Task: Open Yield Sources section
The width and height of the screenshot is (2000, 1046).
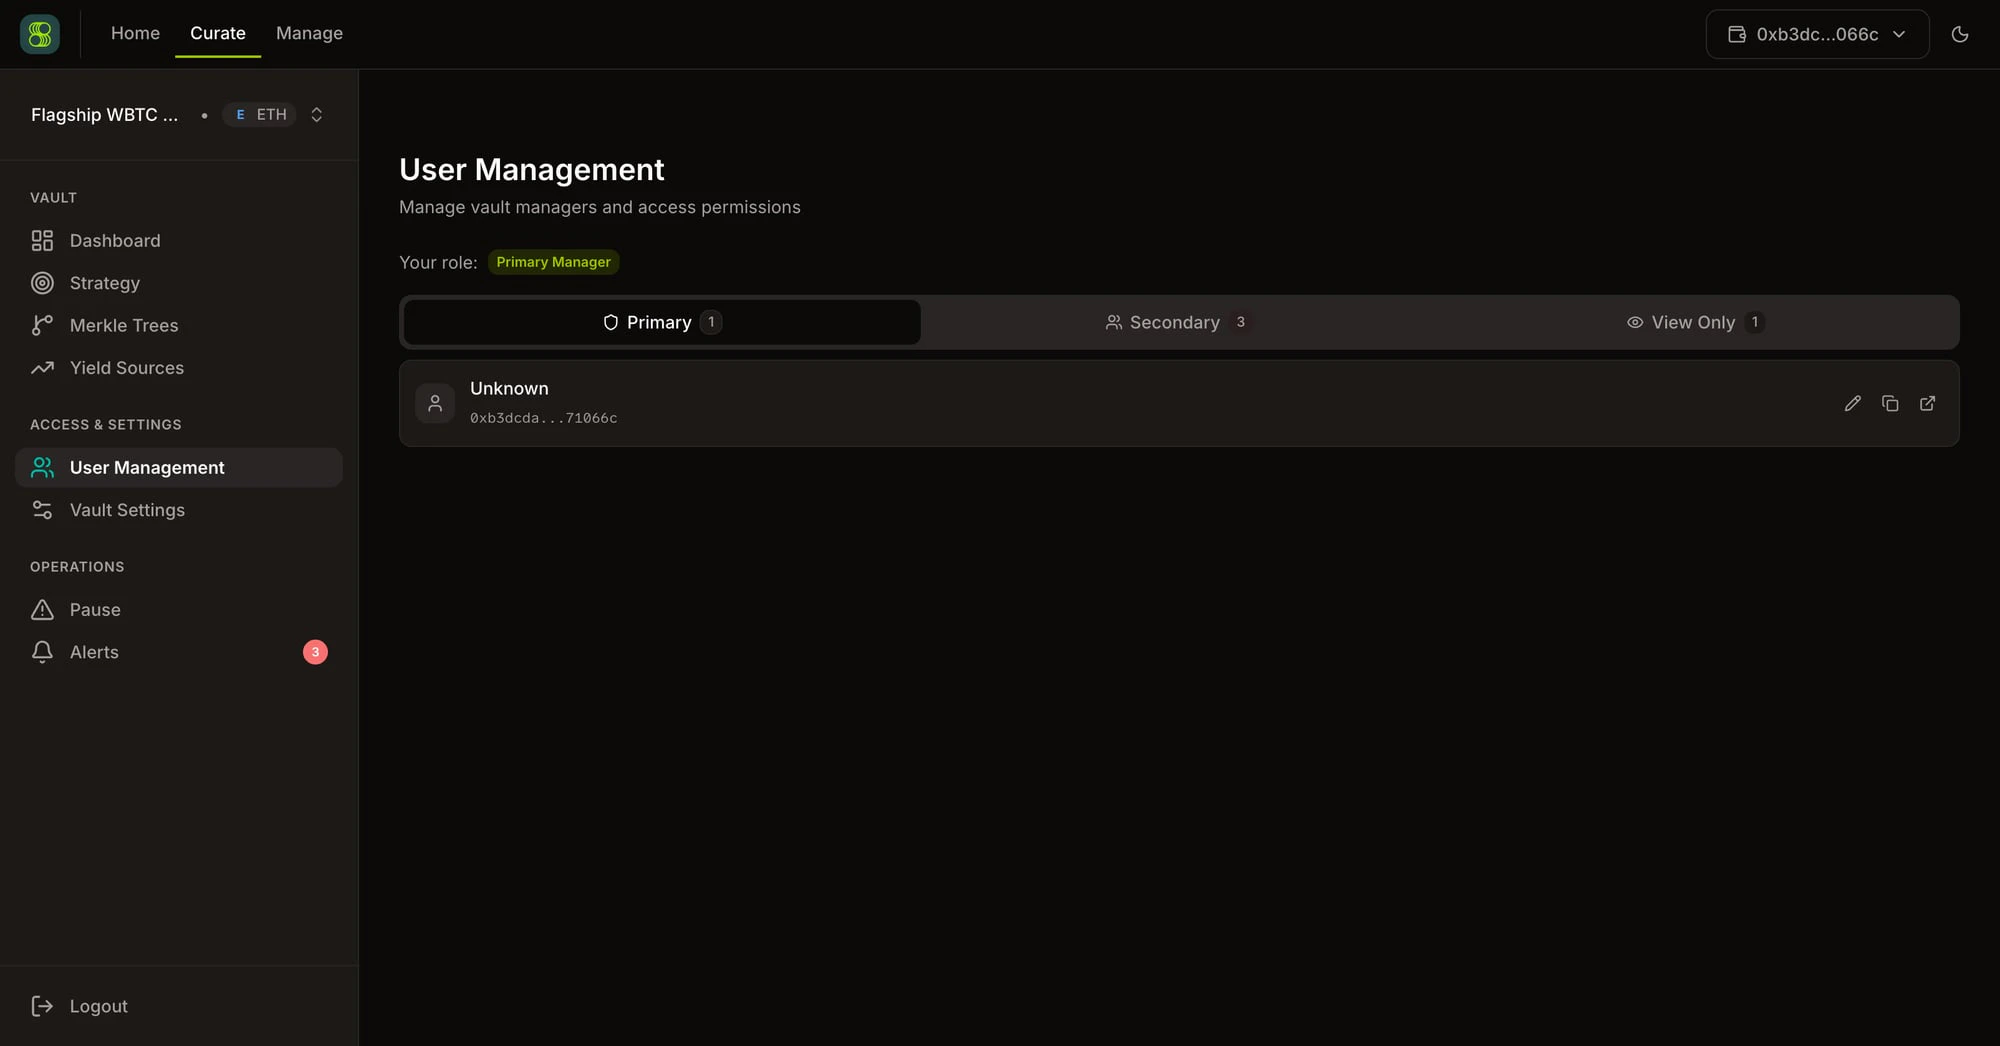Action: tap(178, 368)
